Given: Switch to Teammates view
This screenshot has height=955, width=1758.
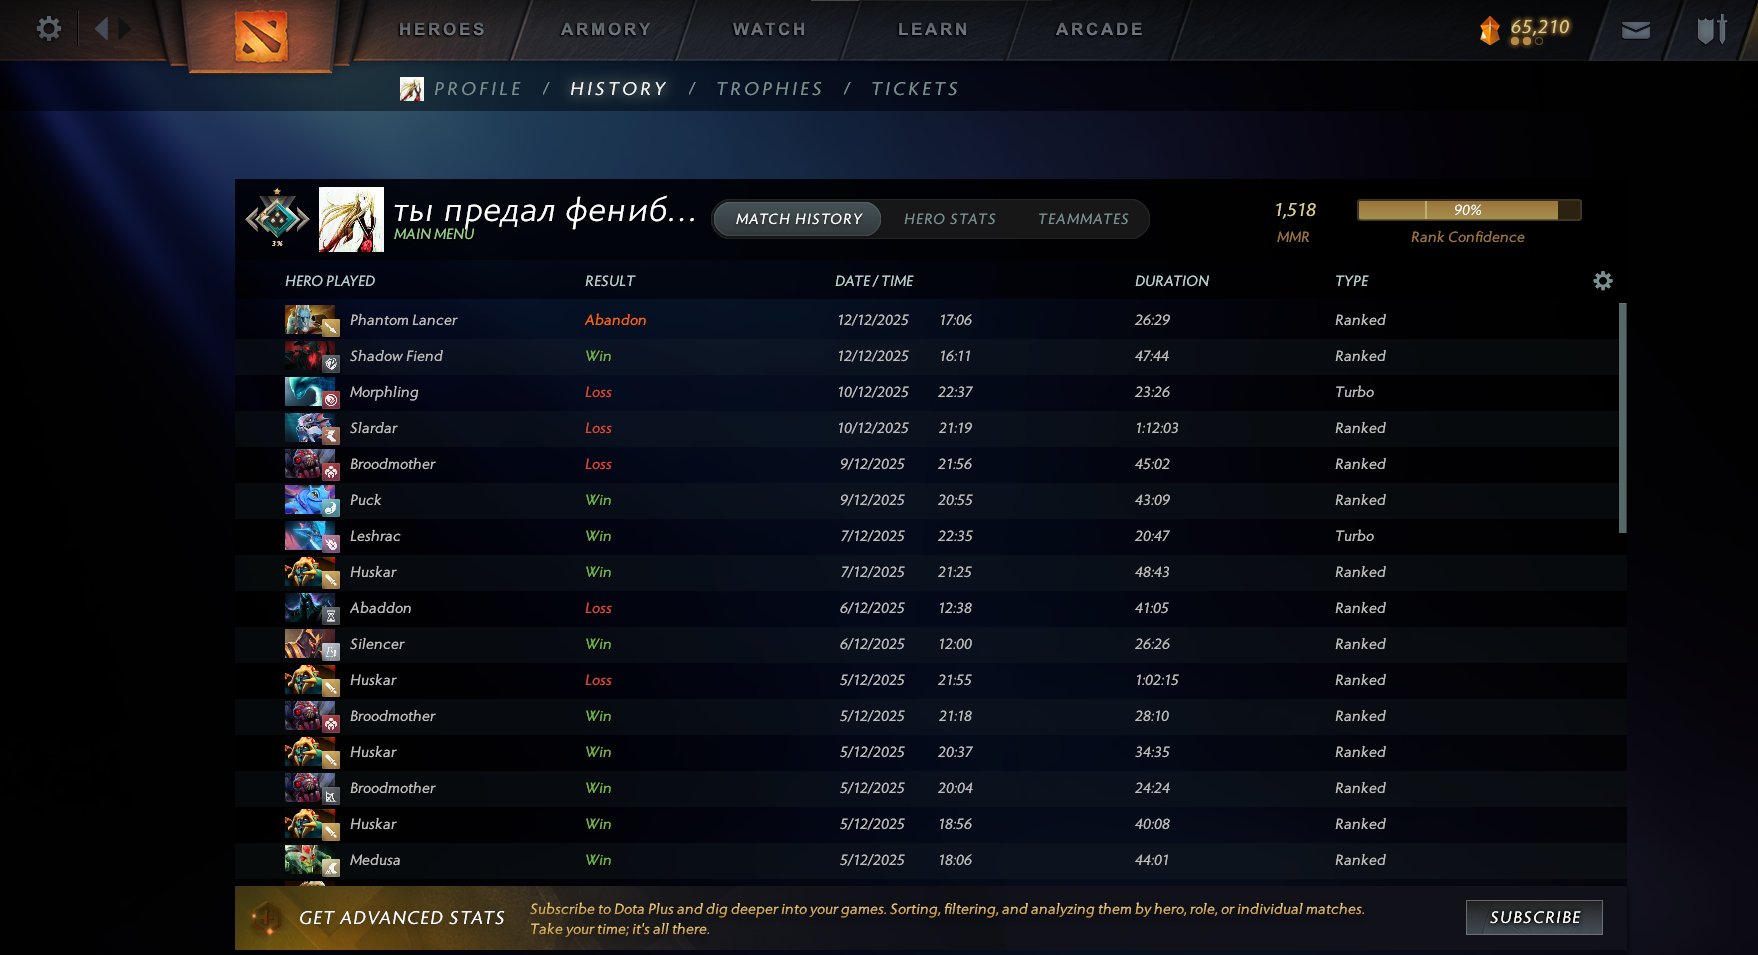Looking at the screenshot, I should click(x=1083, y=219).
